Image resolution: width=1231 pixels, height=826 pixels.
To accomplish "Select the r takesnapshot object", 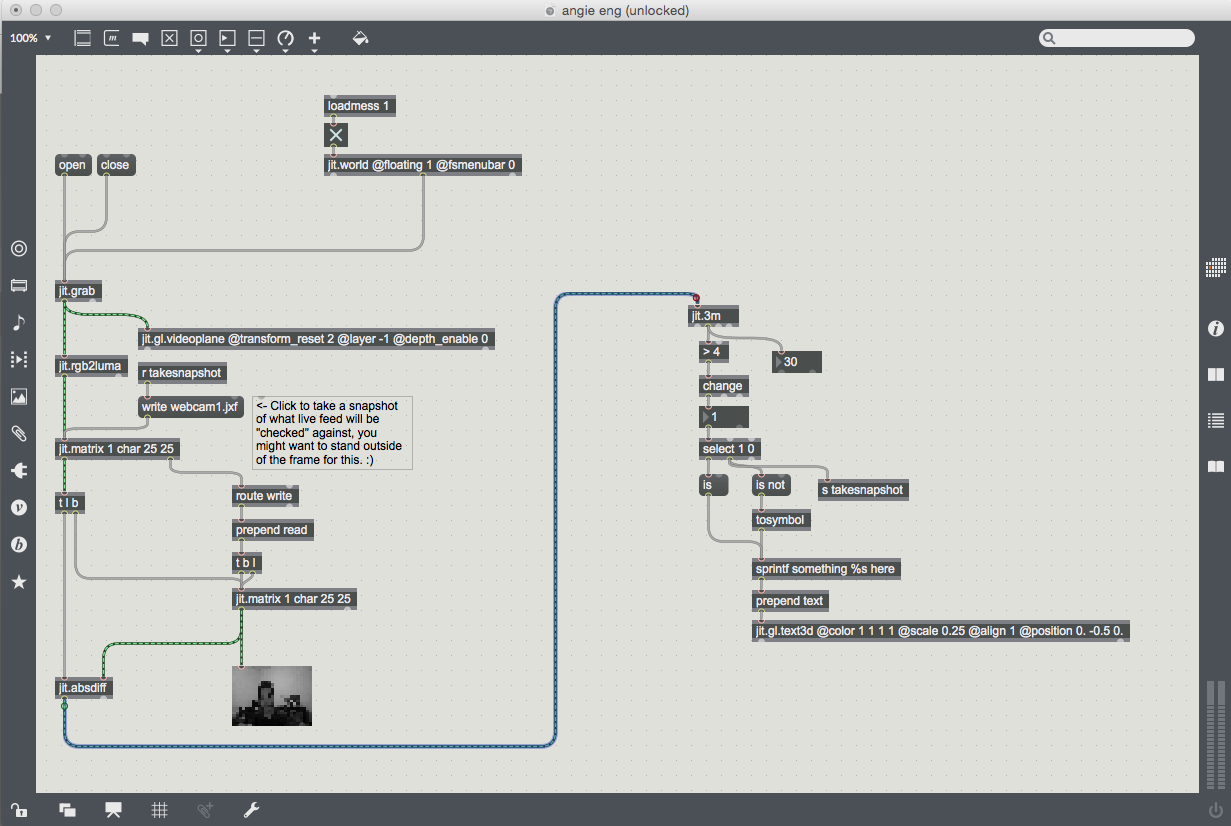I will 182,373.
